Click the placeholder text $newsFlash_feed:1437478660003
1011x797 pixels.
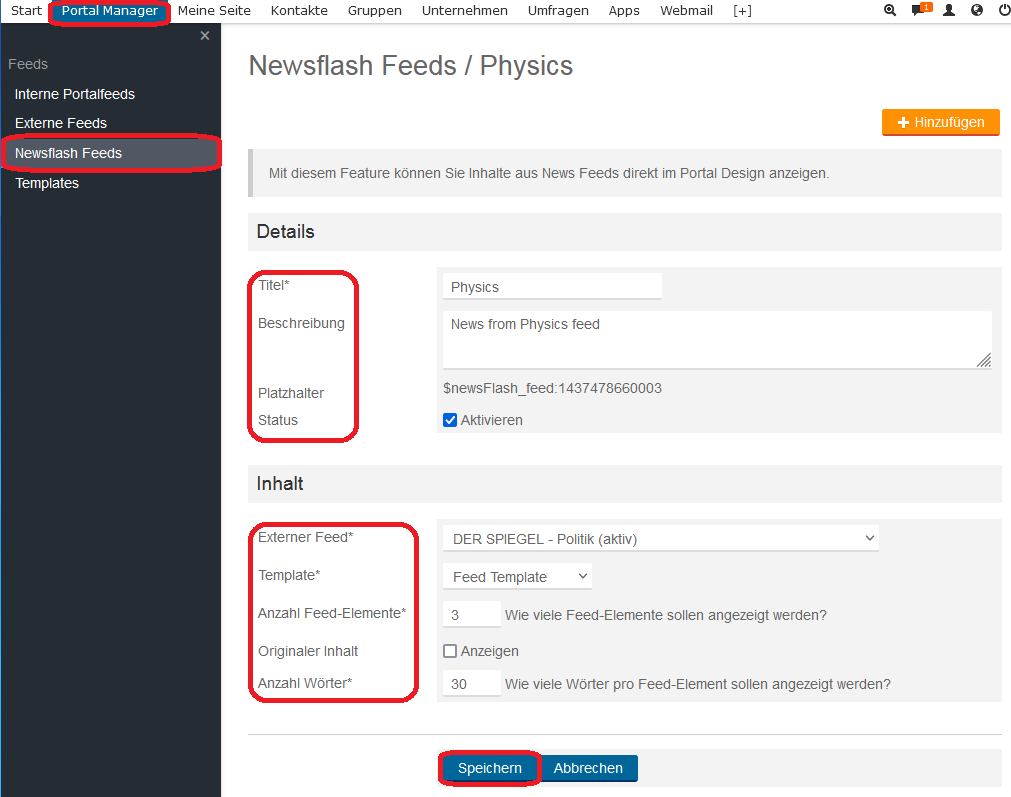[553, 388]
